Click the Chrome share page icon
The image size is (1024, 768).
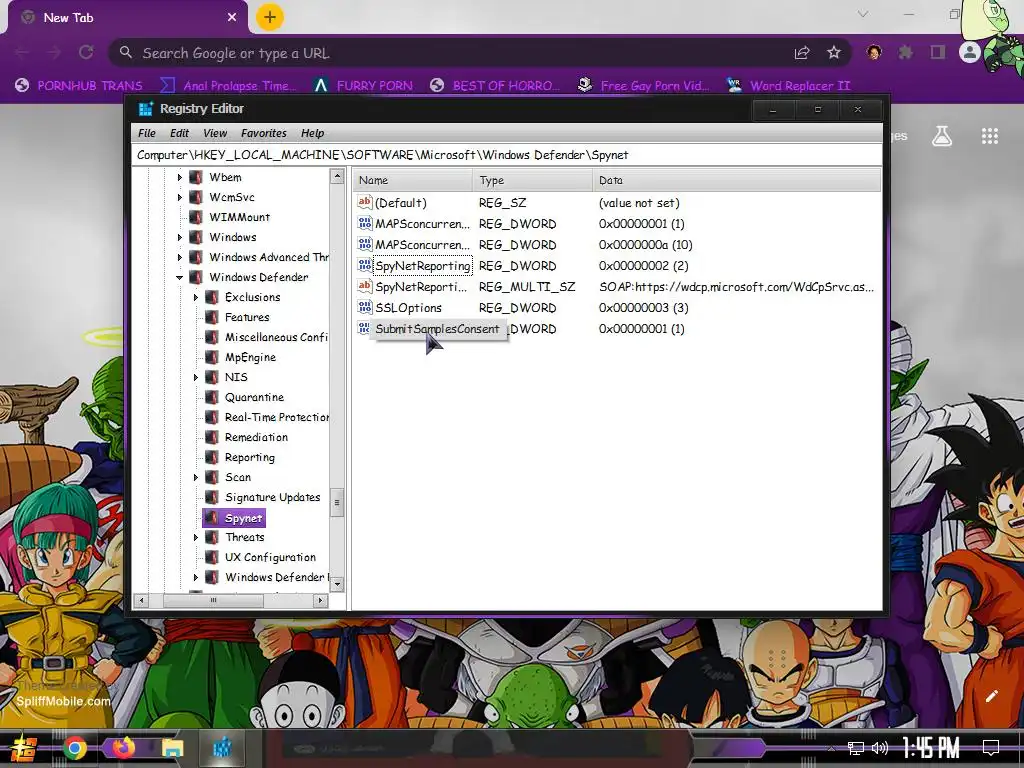pyautogui.click(x=802, y=53)
